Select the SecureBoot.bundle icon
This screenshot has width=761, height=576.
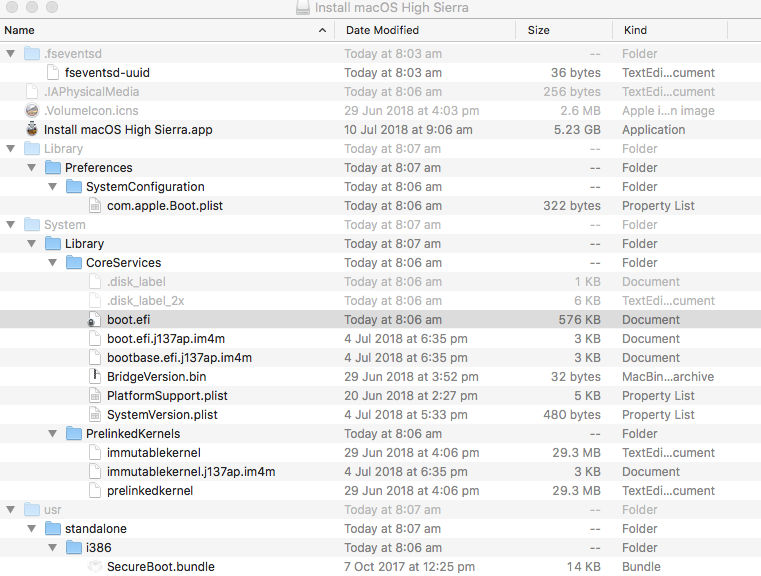[95, 567]
